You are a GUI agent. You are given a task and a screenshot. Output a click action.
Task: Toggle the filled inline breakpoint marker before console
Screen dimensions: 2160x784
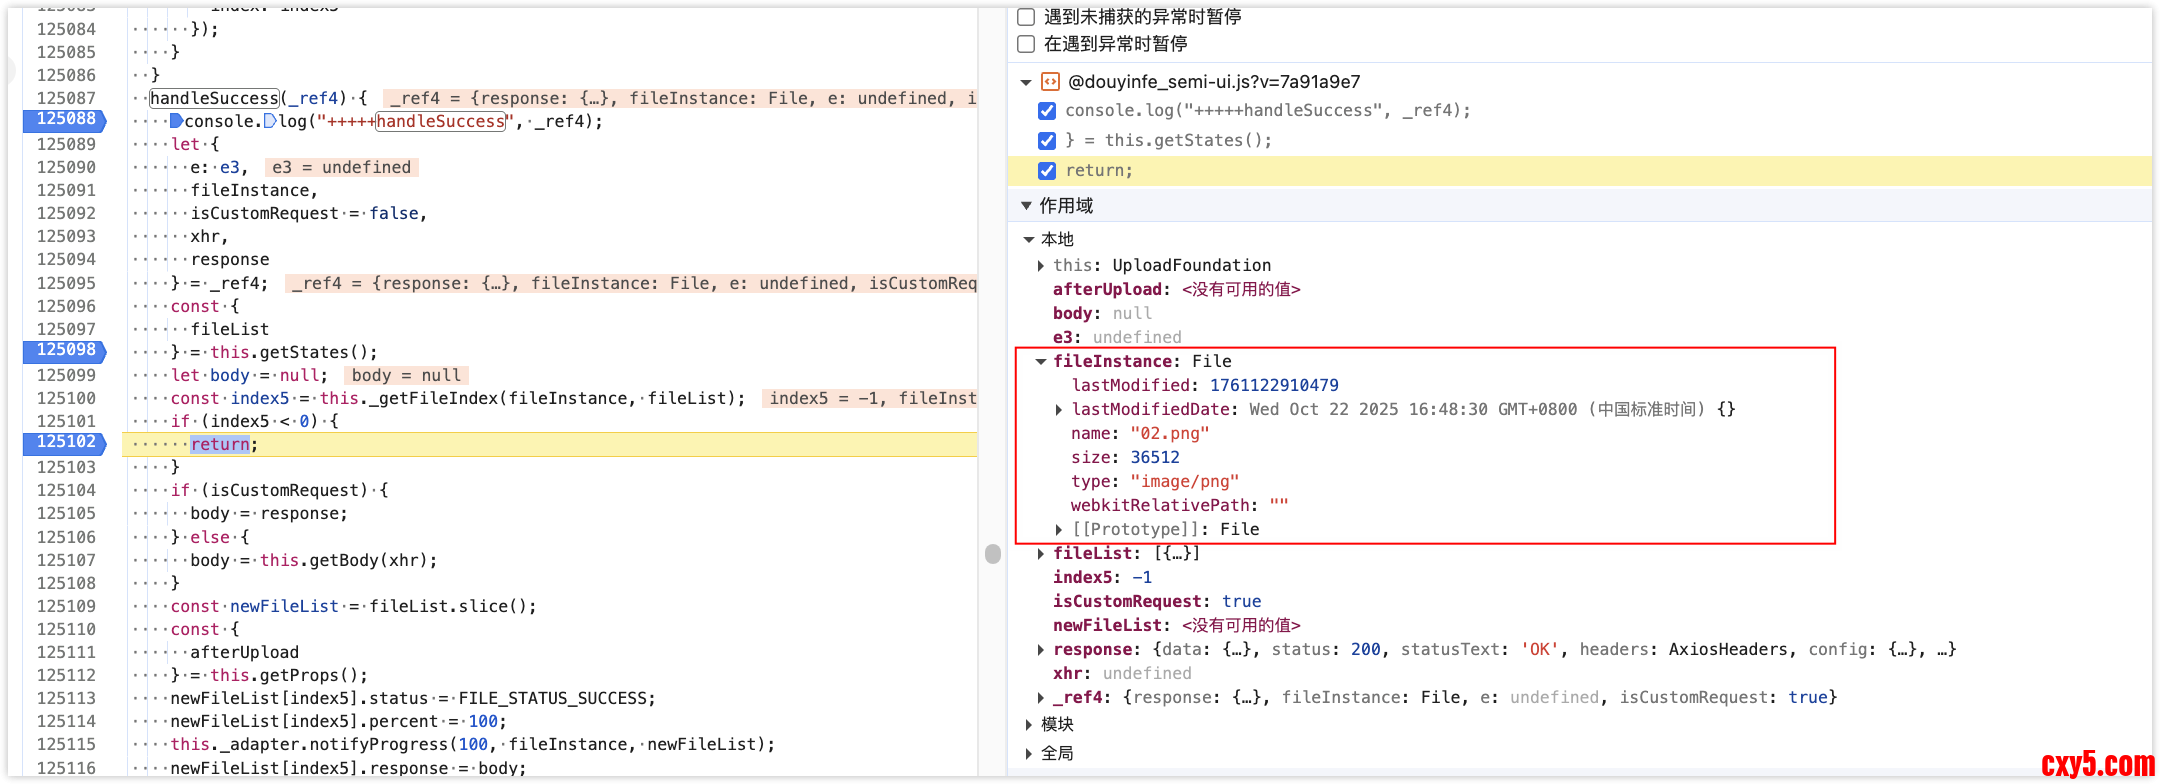177,121
